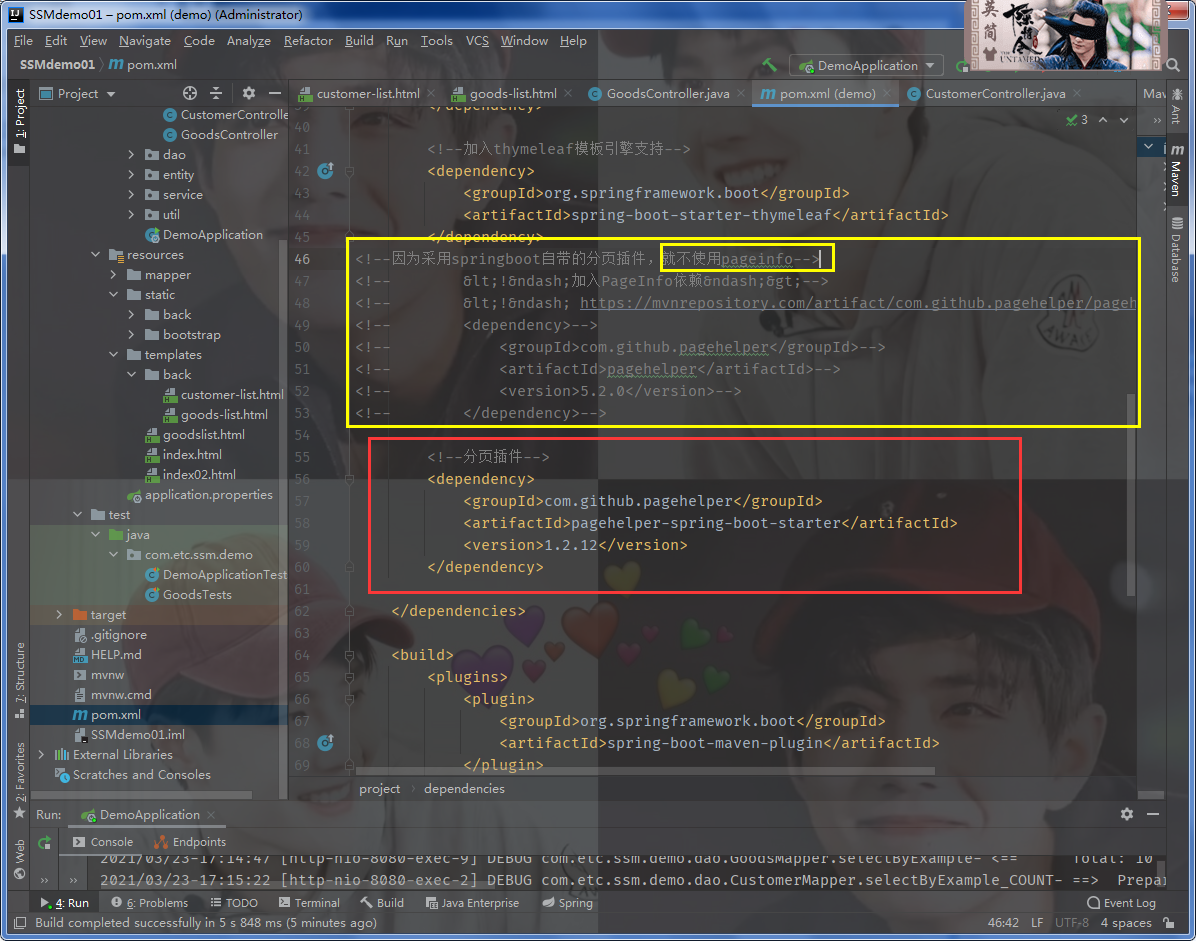Viewport: 1196px width, 941px height.
Task: Expand the mapper folder
Action: [x=113, y=275]
